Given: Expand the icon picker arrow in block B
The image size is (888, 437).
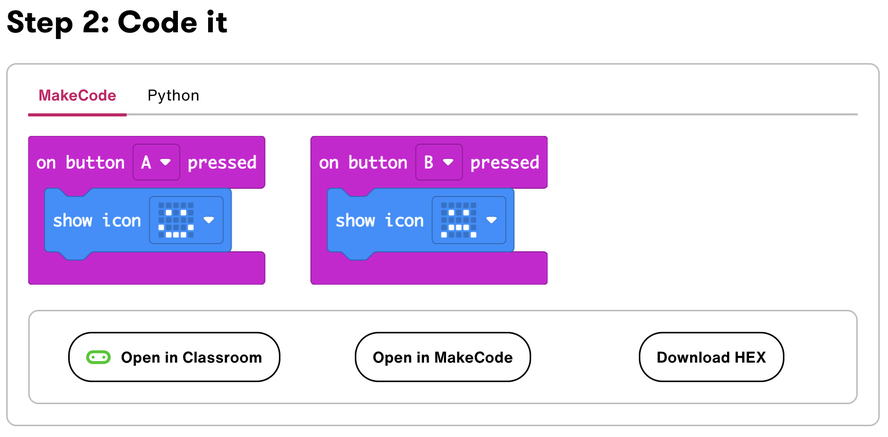Looking at the screenshot, I should (493, 220).
